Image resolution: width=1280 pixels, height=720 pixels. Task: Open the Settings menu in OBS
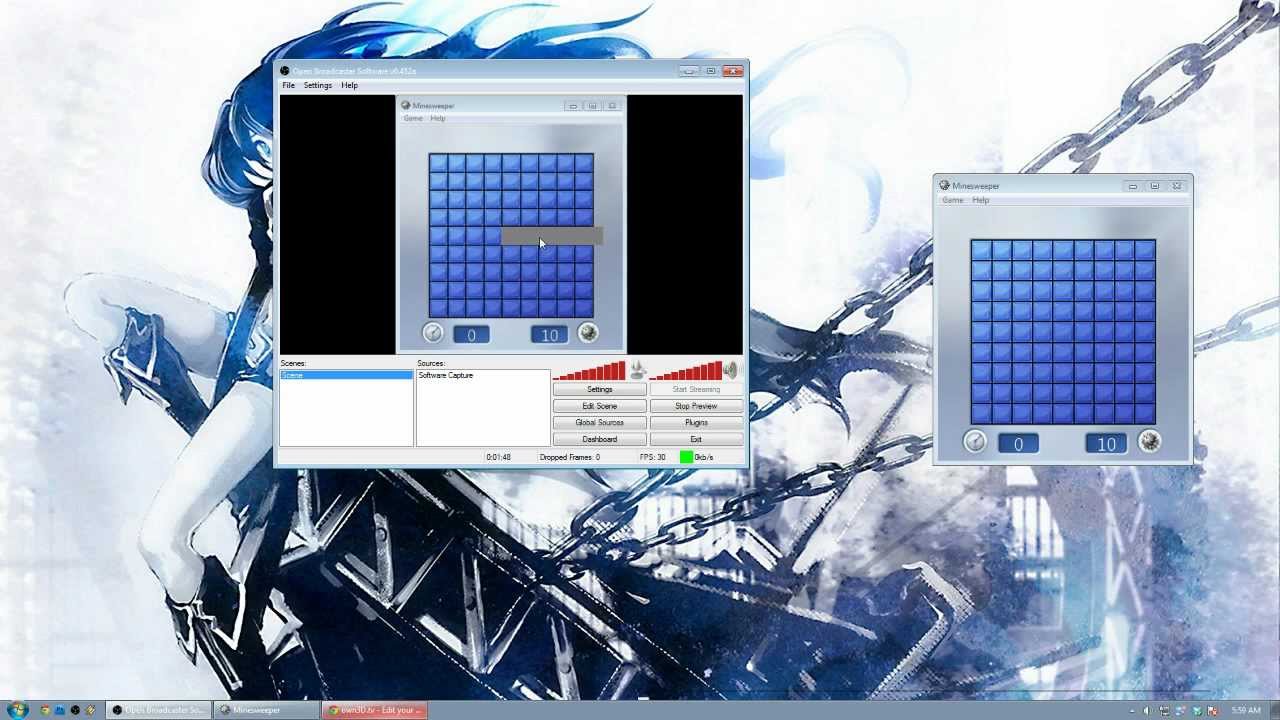(x=318, y=85)
